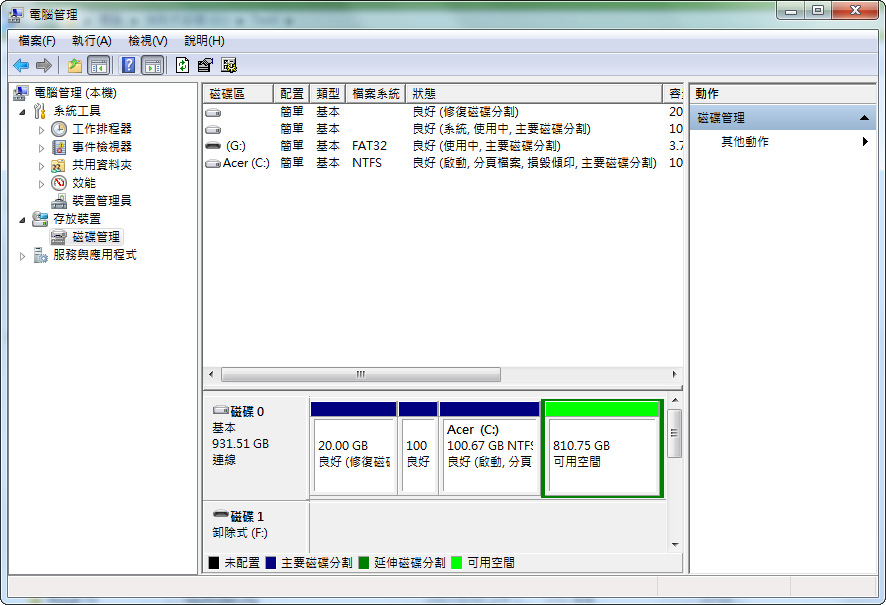The image size is (886, 605).
Task: Open the 其他動作 submenu arrow
Action: [x=865, y=142]
